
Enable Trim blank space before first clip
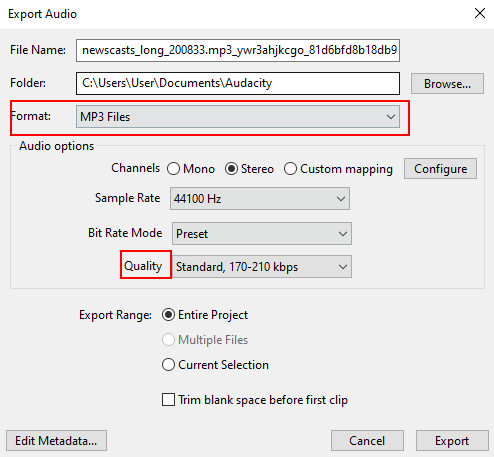tap(255, 400)
